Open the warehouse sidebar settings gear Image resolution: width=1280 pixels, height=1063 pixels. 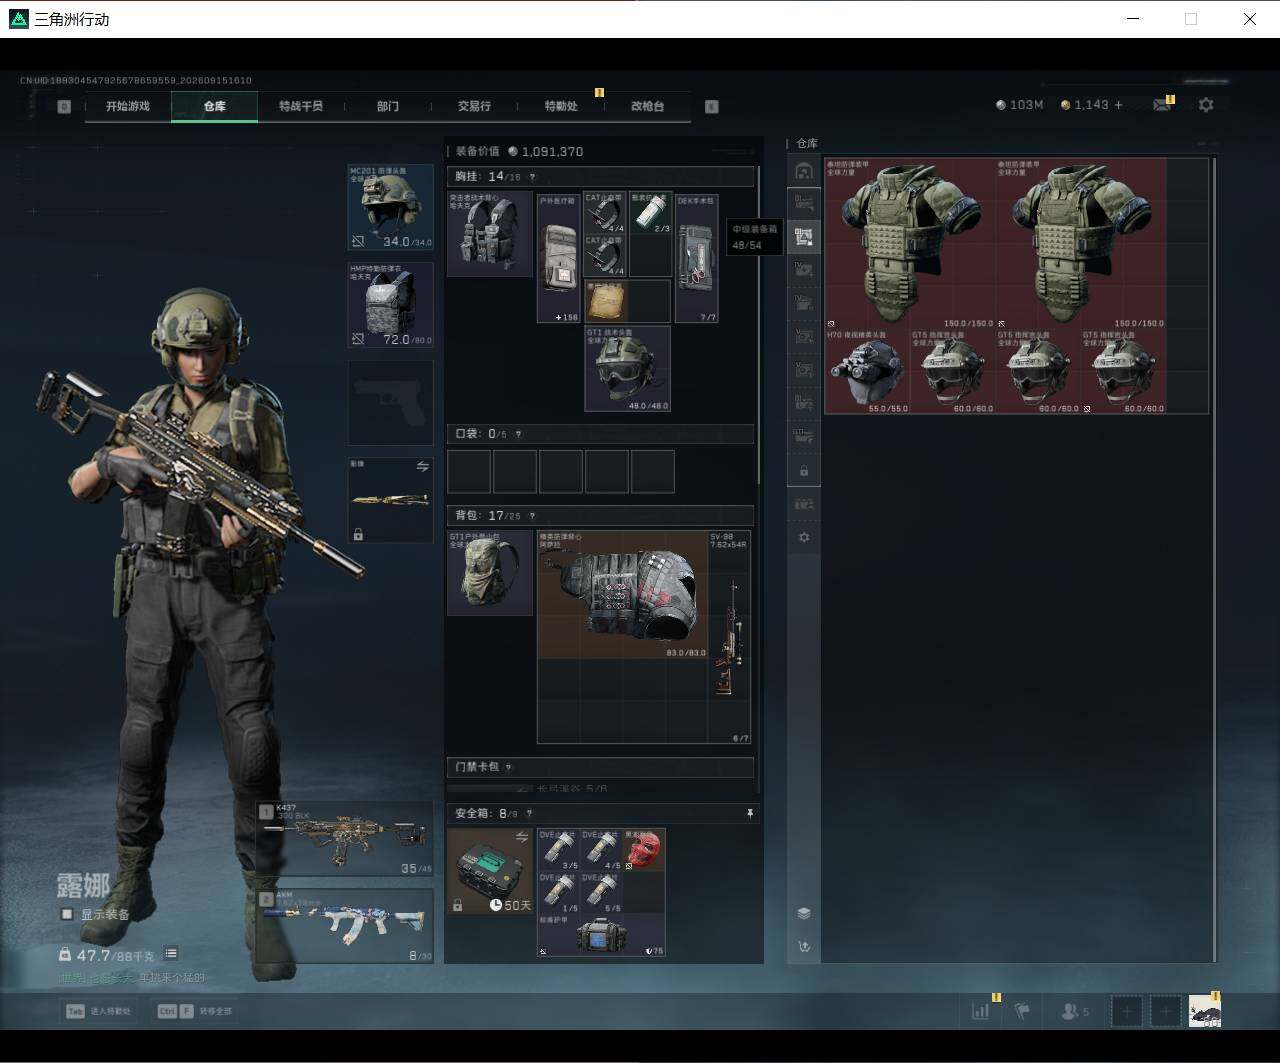(x=804, y=537)
